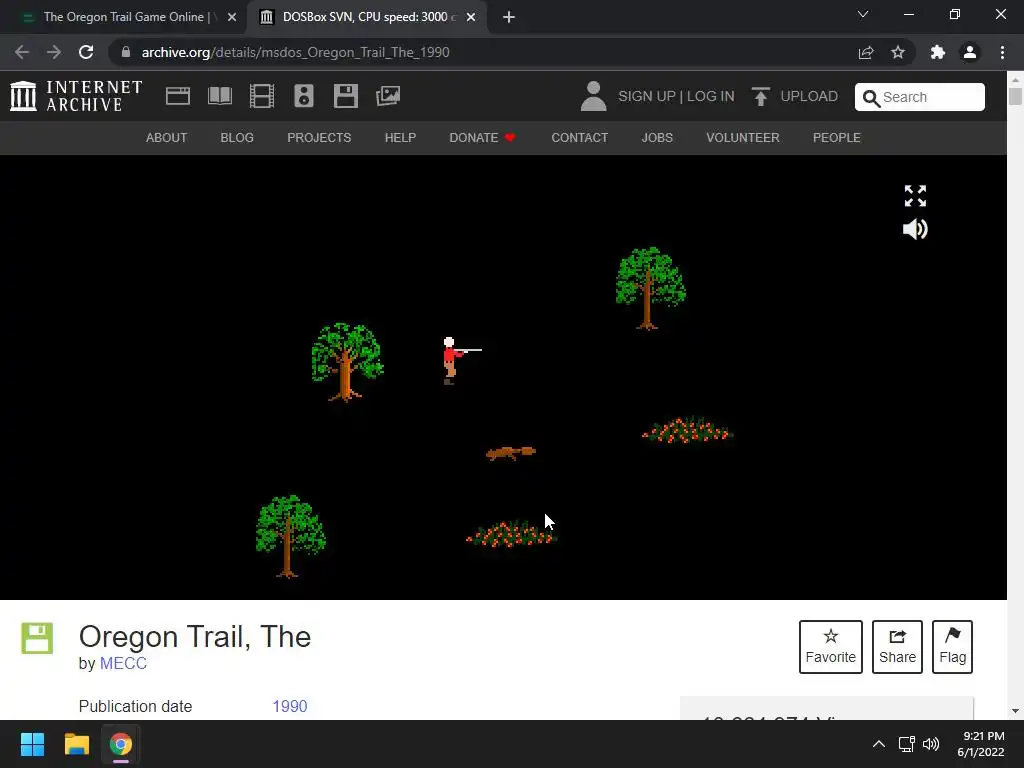Reload the current page

coord(86,52)
